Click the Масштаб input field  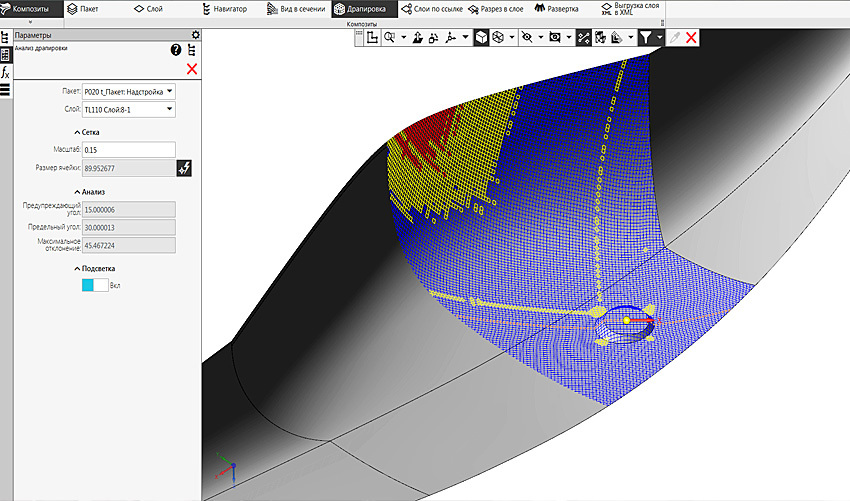pos(128,149)
